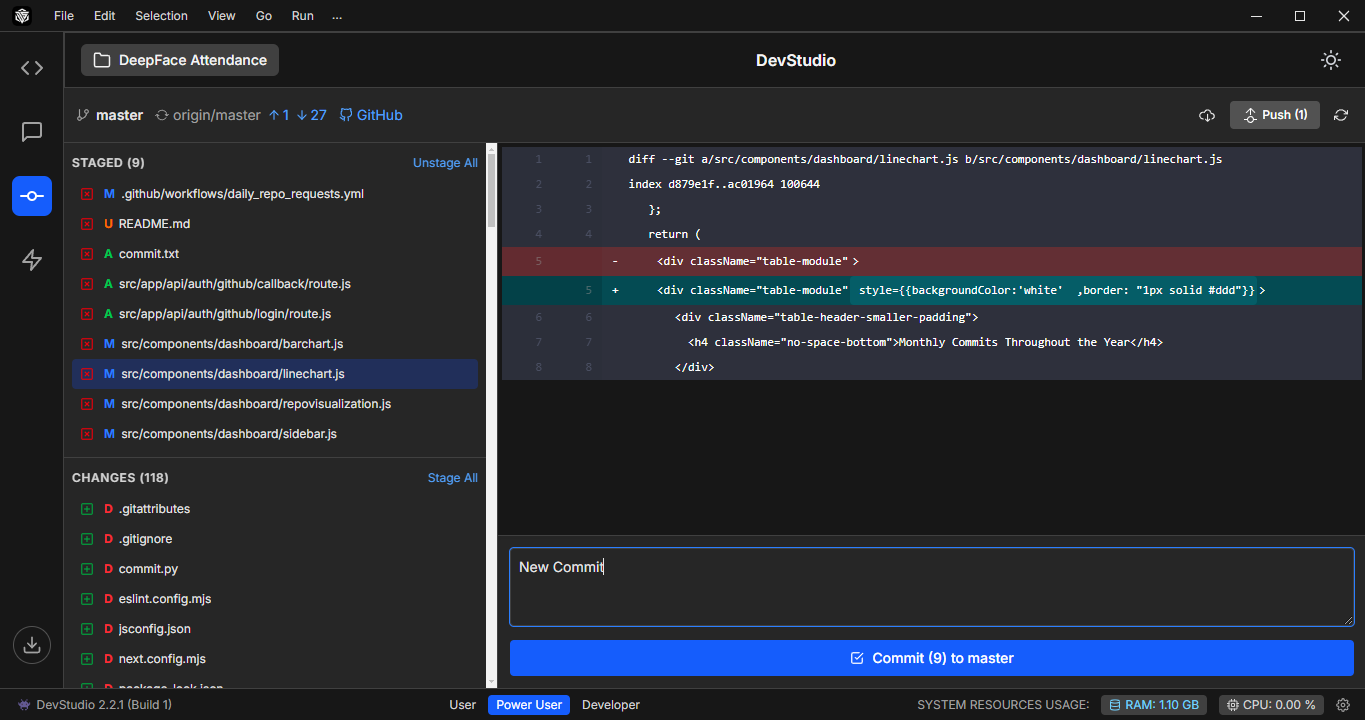Stage .gitattributes with green plus icon

click(86, 509)
